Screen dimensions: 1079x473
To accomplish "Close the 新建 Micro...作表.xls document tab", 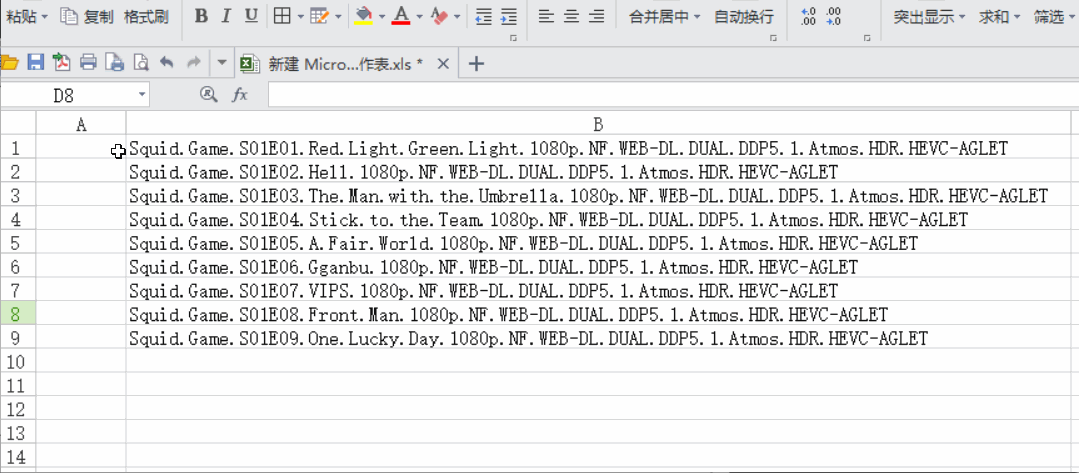I will click(443, 64).
